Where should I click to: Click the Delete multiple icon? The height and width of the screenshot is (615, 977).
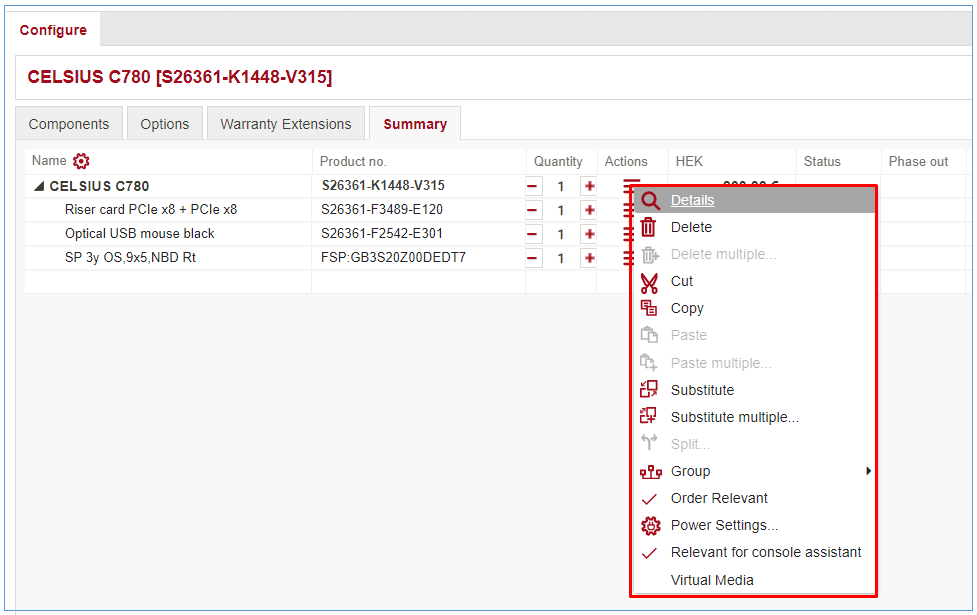(x=650, y=255)
